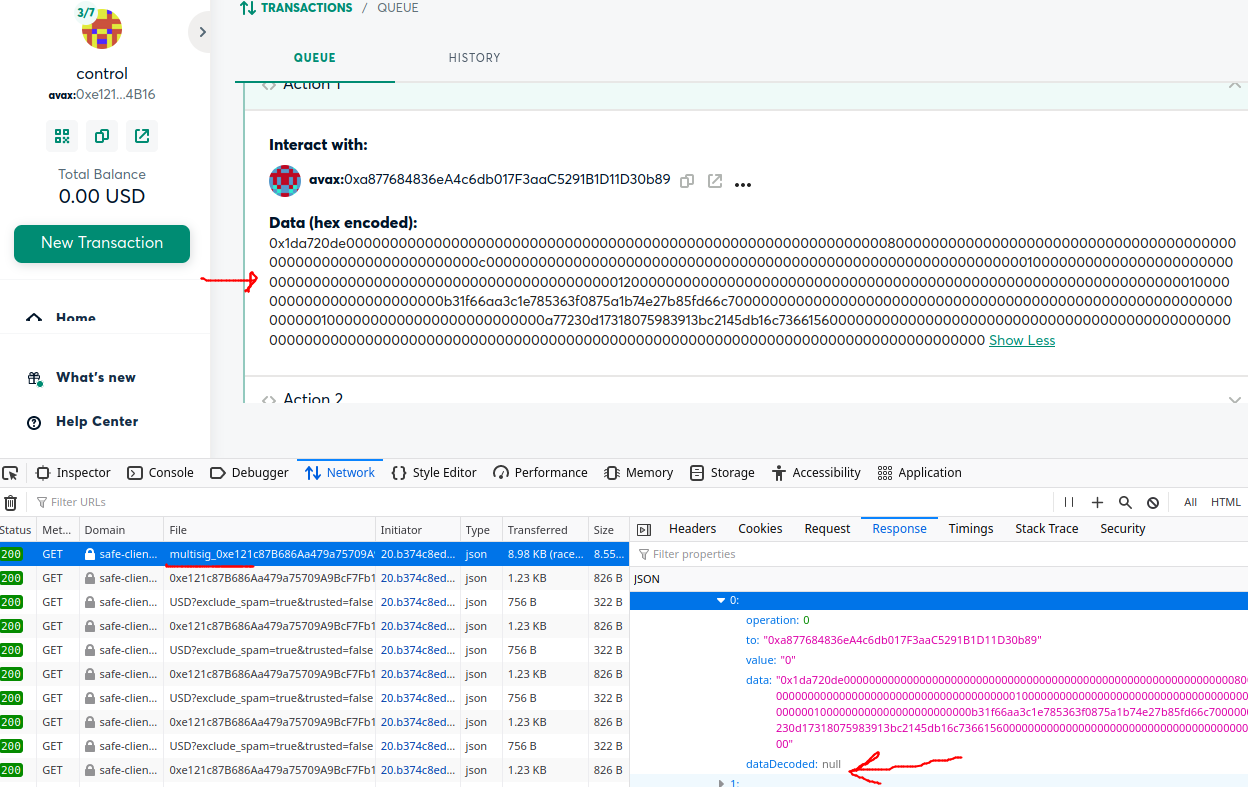Block a request with the blocking icon
The height and width of the screenshot is (787, 1248).
(1153, 501)
